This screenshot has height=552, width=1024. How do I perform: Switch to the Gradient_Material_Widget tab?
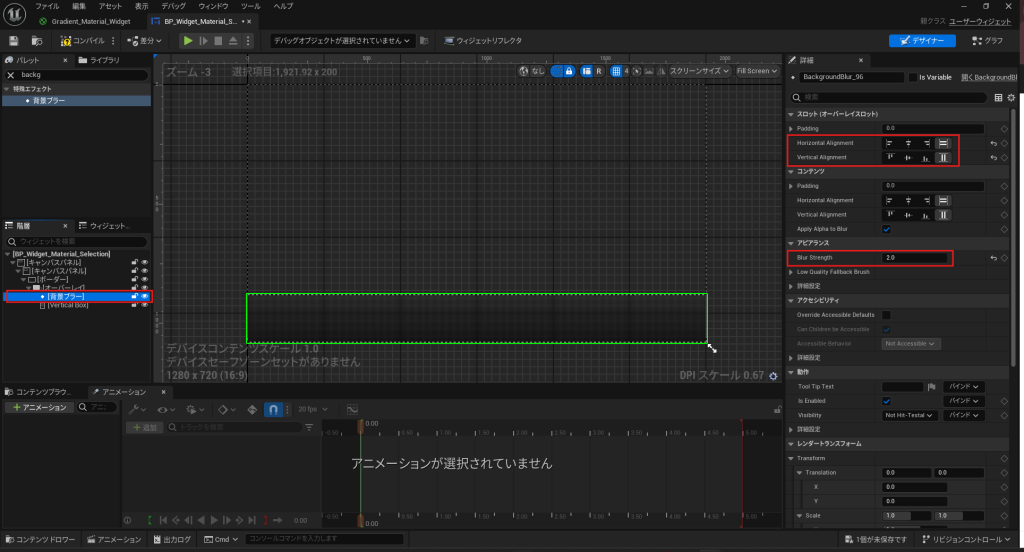91,21
